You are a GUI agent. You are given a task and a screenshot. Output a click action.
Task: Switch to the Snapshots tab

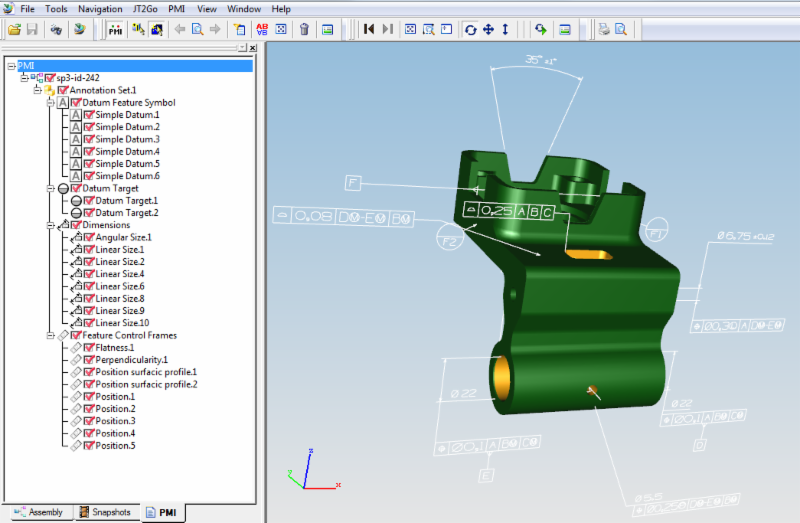pyautogui.click(x=104, y=512)
